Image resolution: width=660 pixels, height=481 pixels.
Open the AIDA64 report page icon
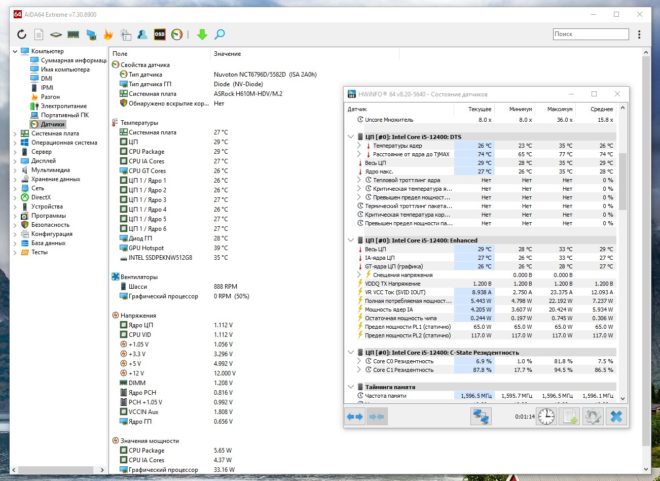pos(38,35)
